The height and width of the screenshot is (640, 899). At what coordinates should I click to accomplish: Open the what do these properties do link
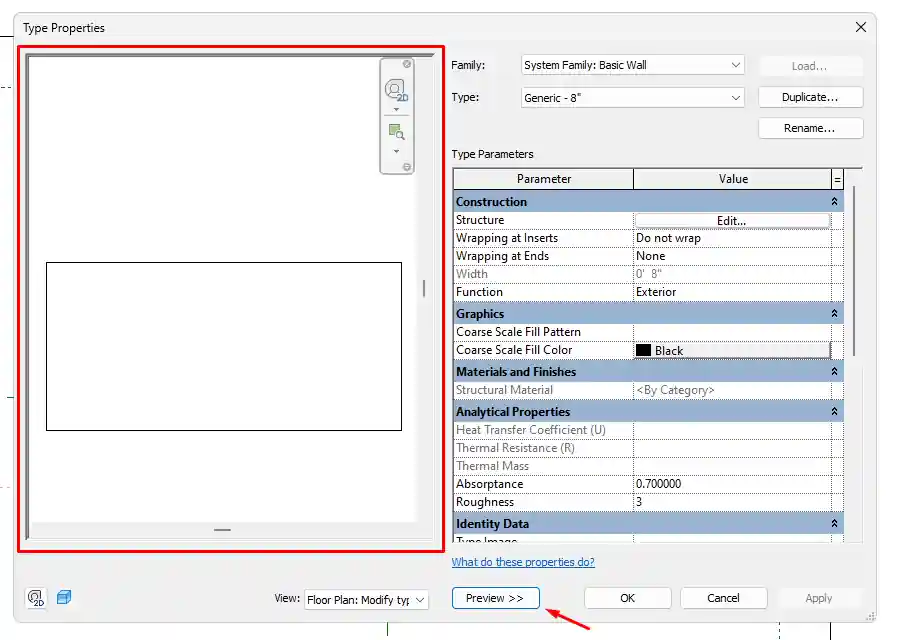523,562
